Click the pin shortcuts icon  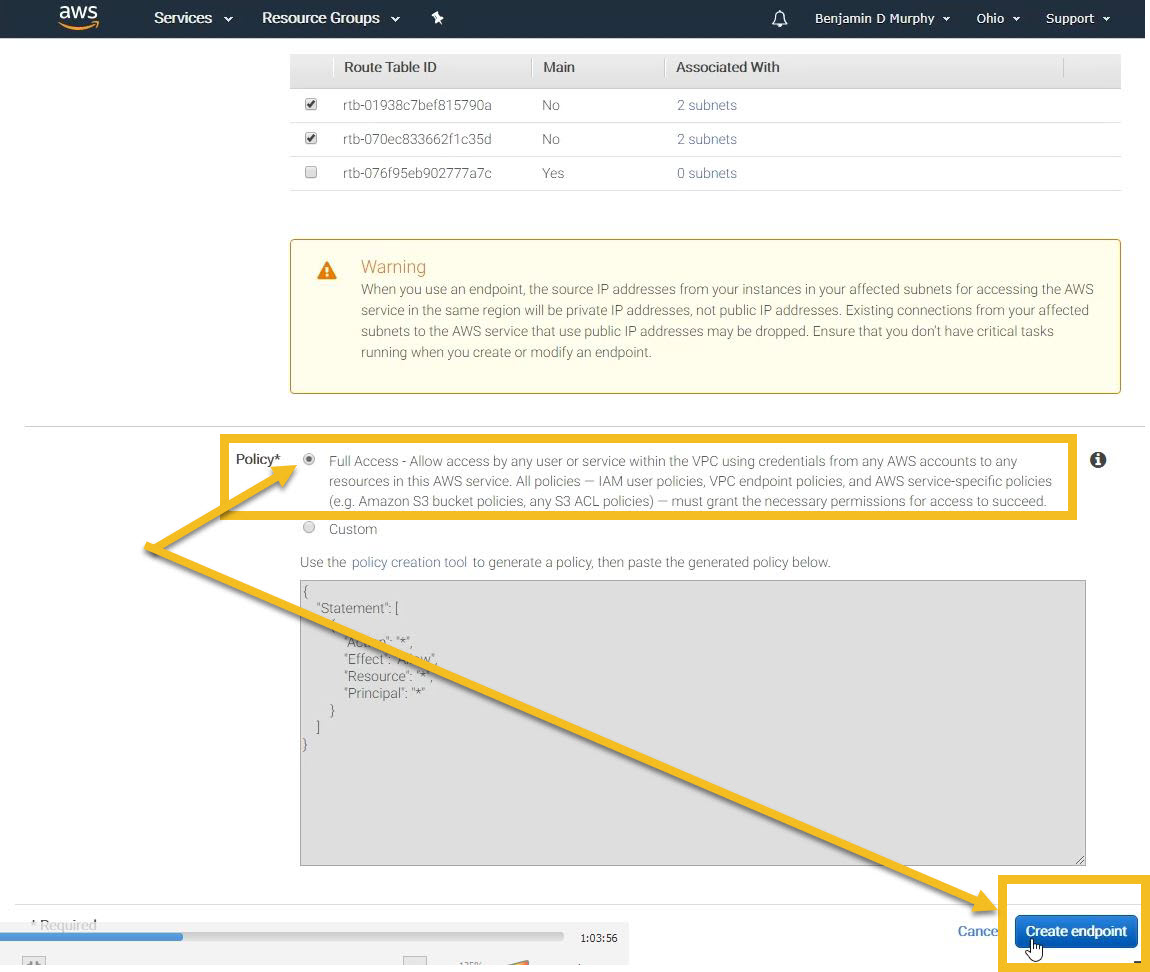pos(437,18)
